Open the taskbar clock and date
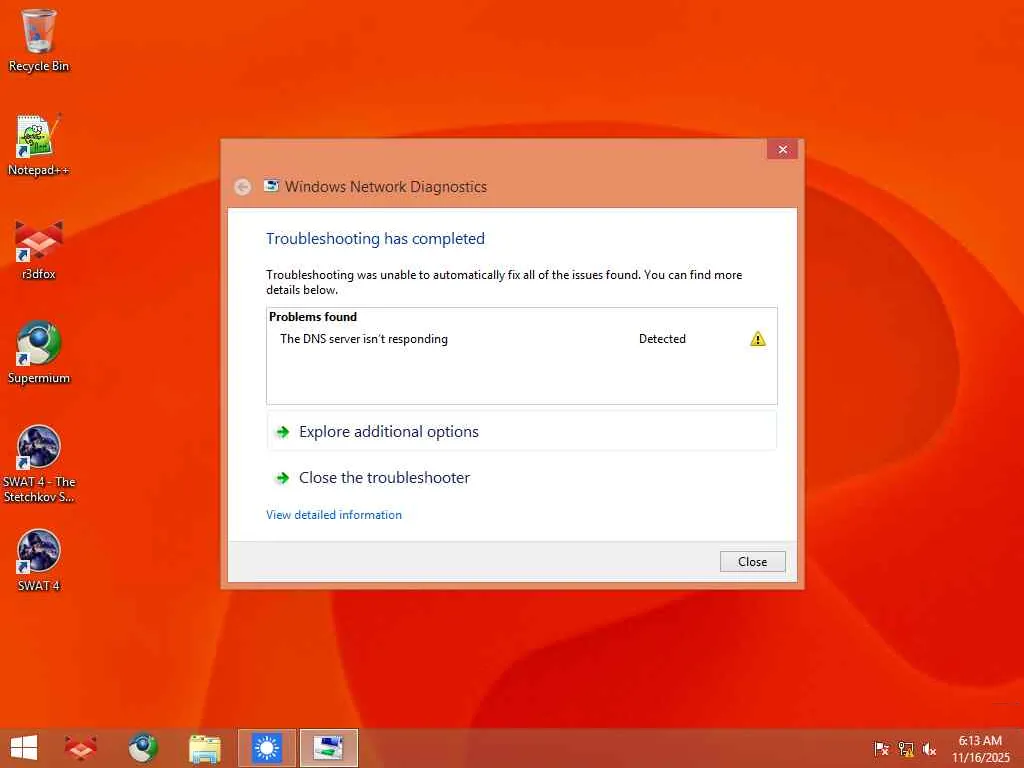This screenshot has height=768, width=1024. click(x=980, y=748)
